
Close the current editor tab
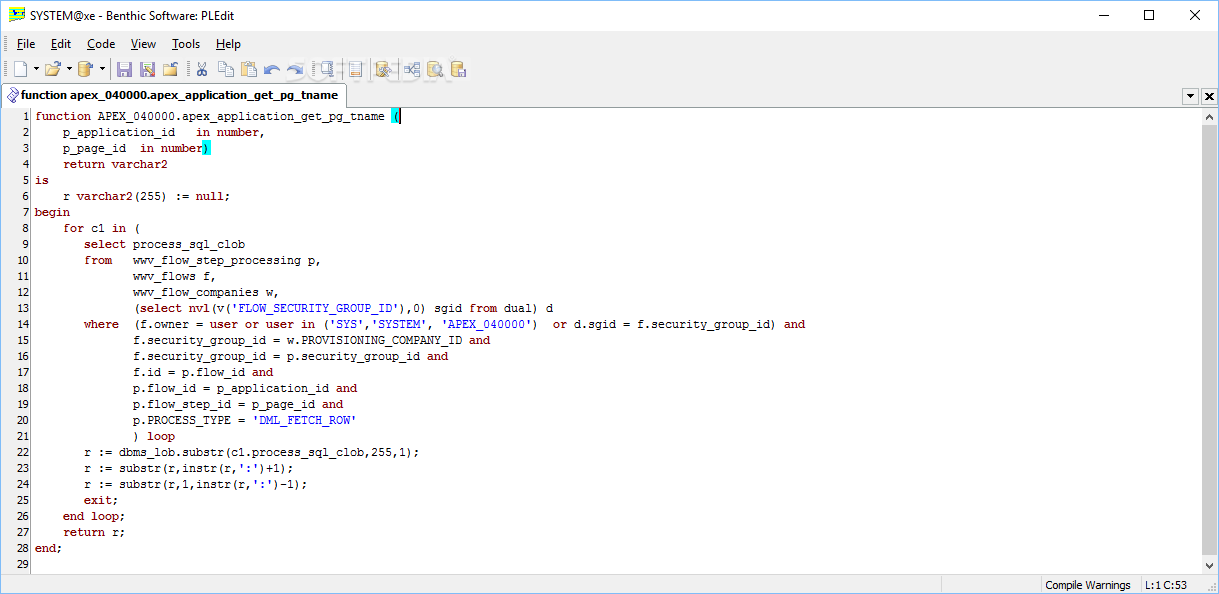click(x=1209, y=97)
